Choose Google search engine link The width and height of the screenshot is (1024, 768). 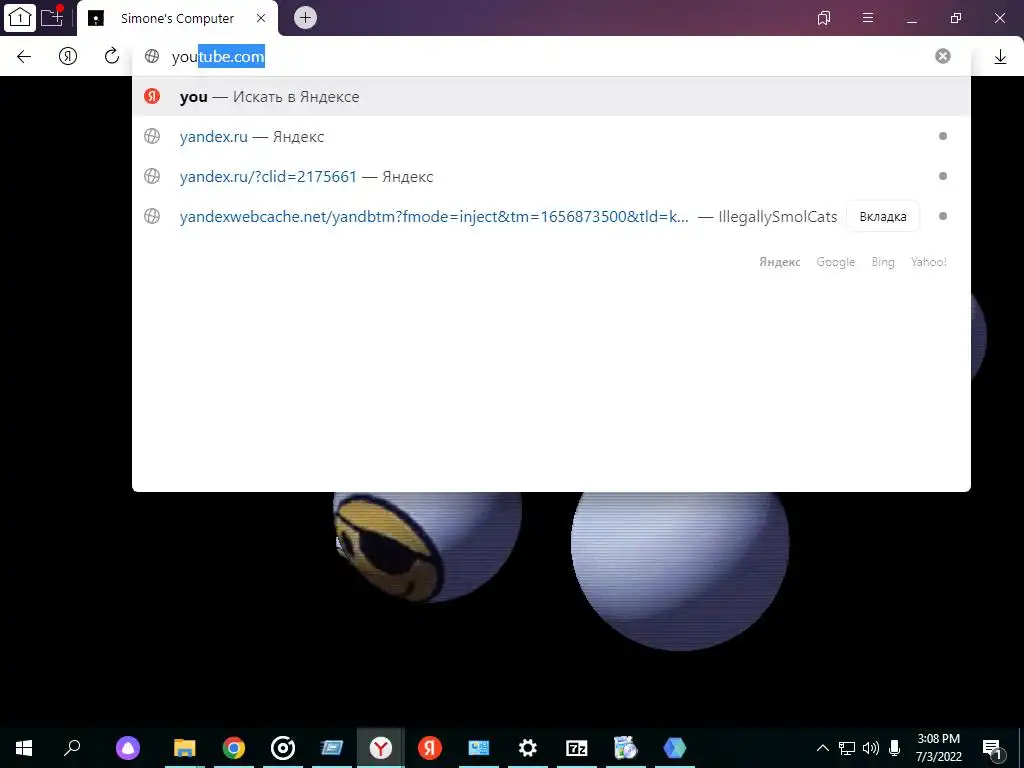(x=835, y=262)
